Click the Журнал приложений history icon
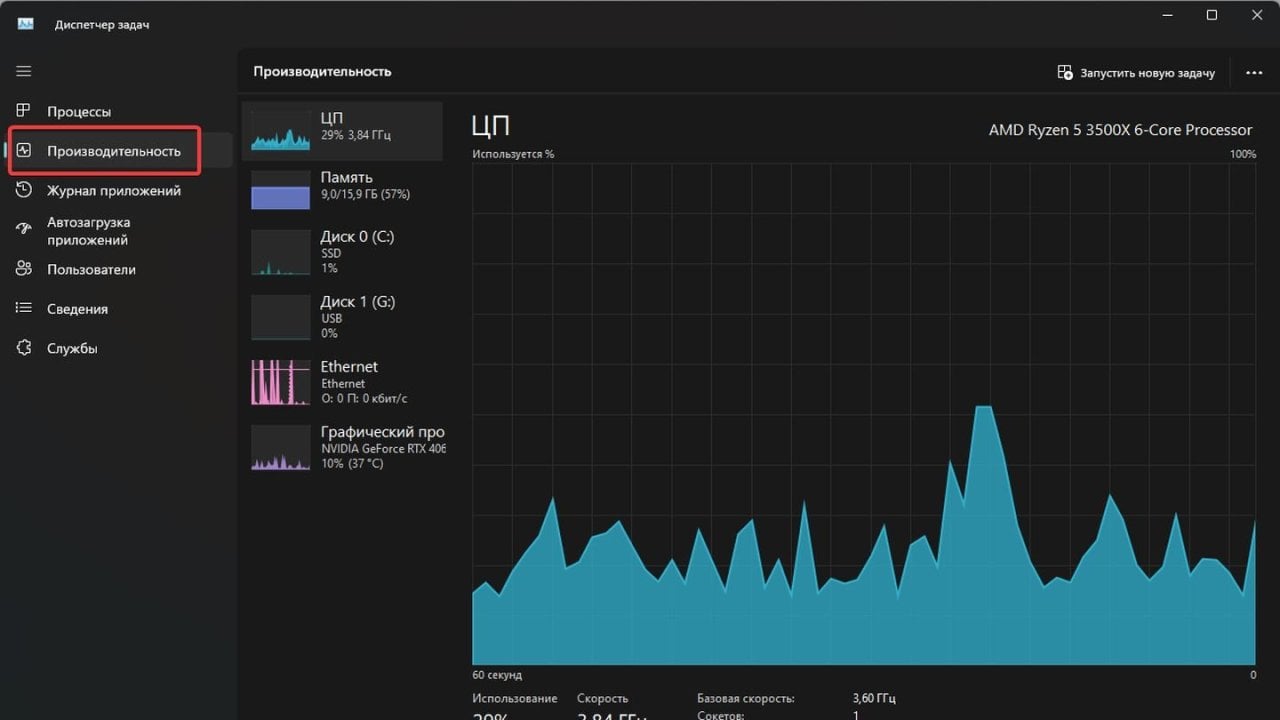 click(24, 190)
